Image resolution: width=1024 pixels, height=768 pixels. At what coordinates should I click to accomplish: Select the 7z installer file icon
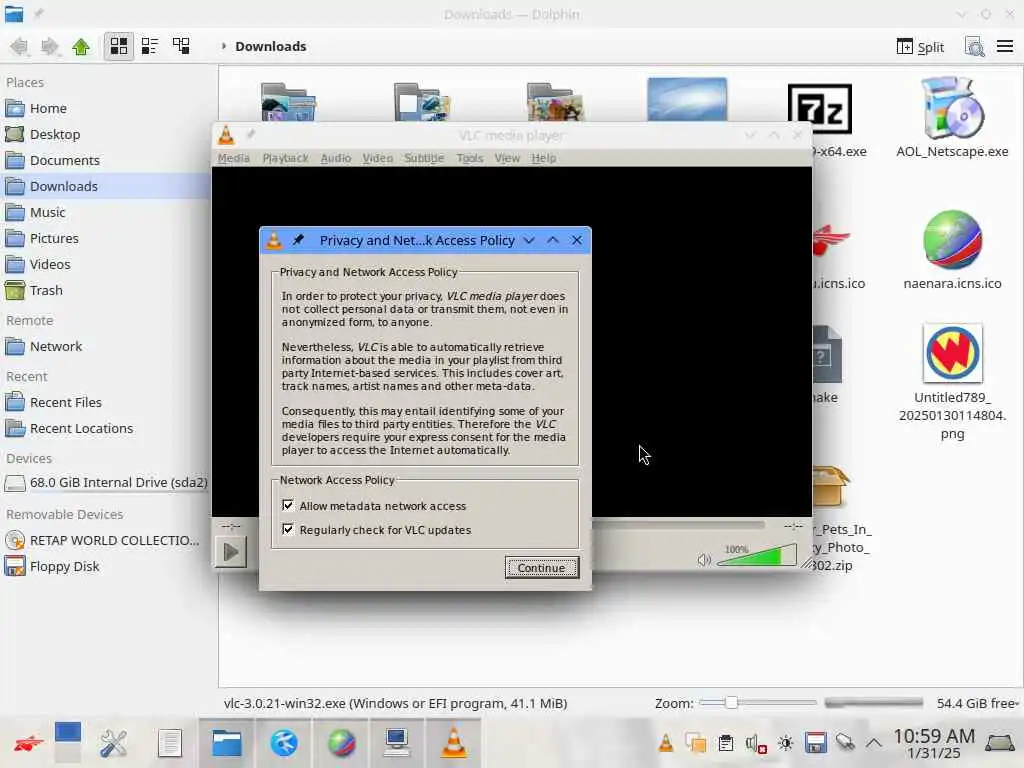[x=820, y=108]
